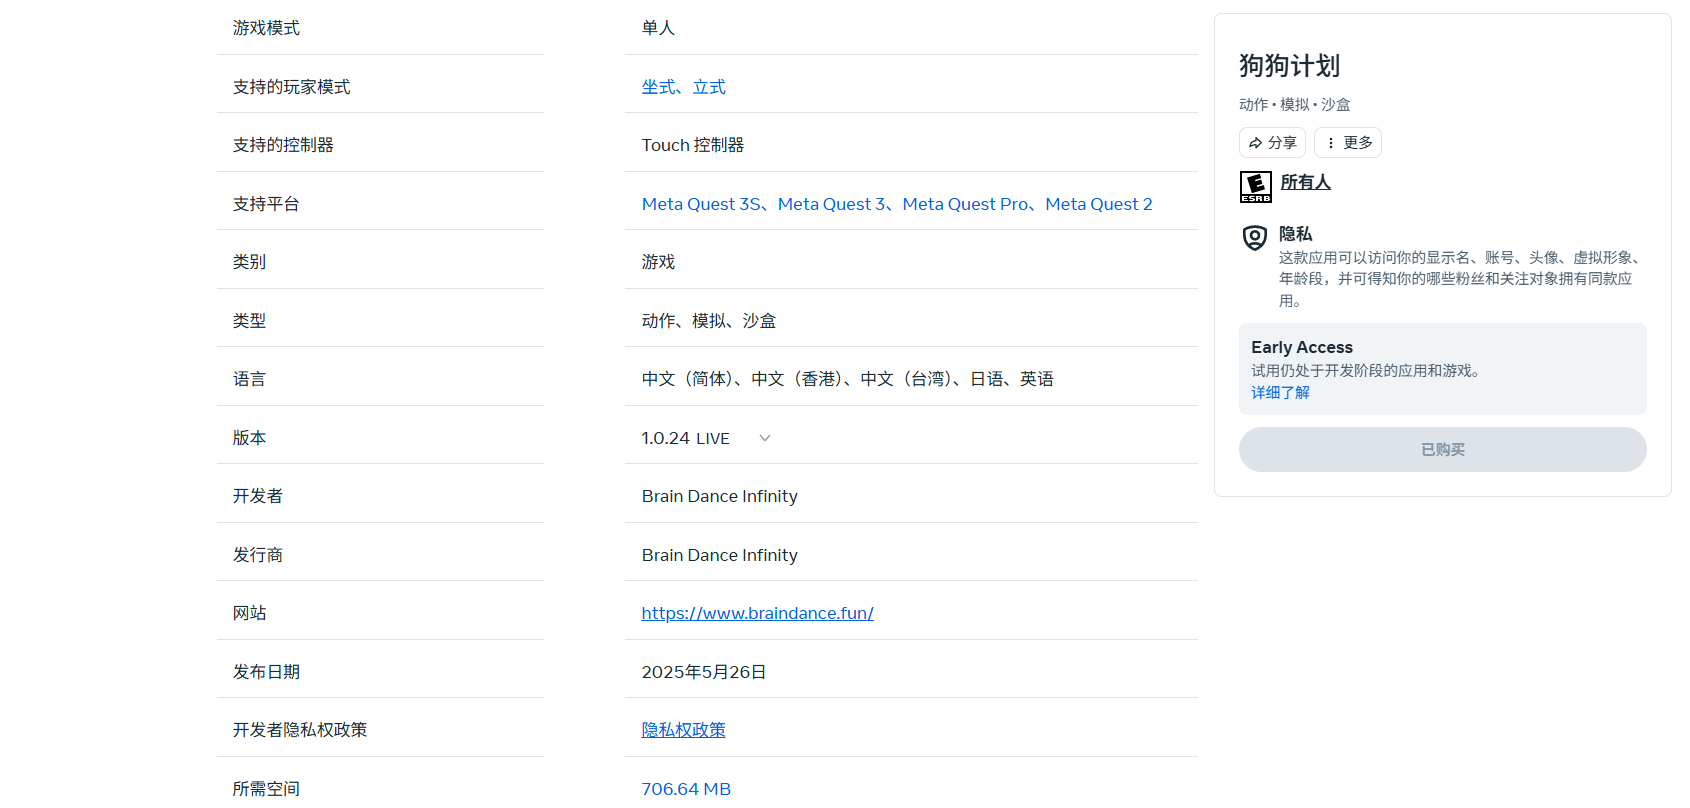
Task: Select the Meta Quest Pro platform link
Action: [x=965, y=204]
